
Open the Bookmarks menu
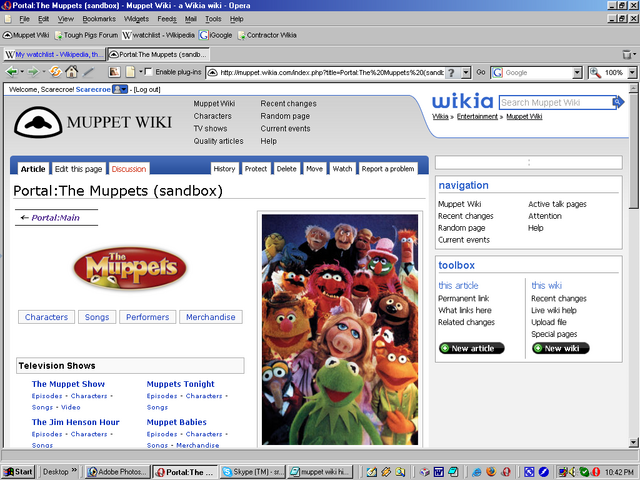99,19
